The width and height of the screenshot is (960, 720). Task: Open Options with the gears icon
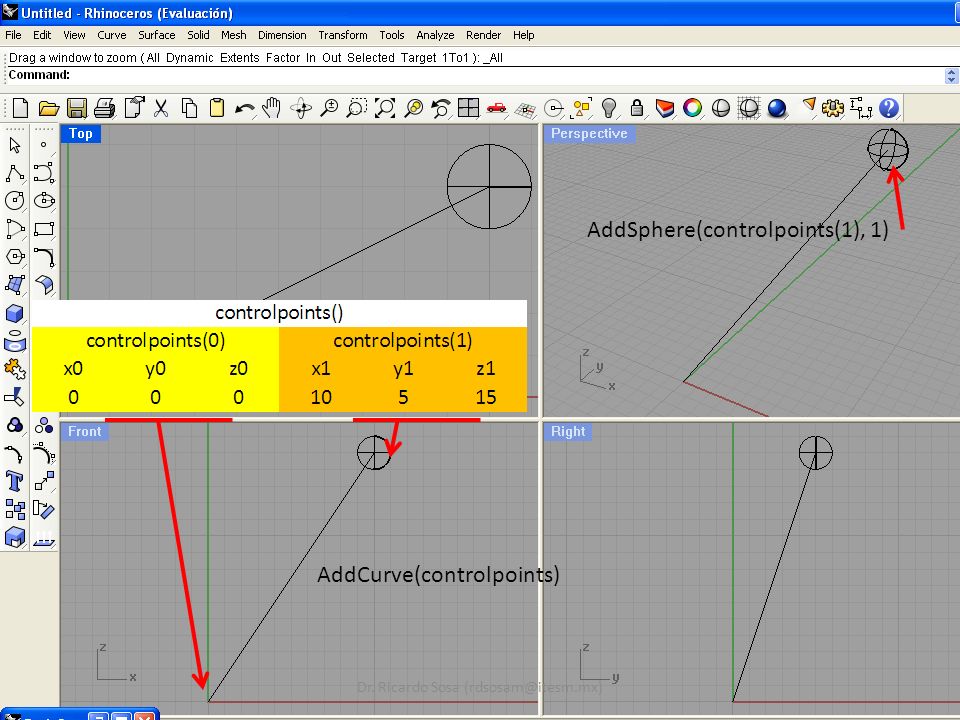833,108
